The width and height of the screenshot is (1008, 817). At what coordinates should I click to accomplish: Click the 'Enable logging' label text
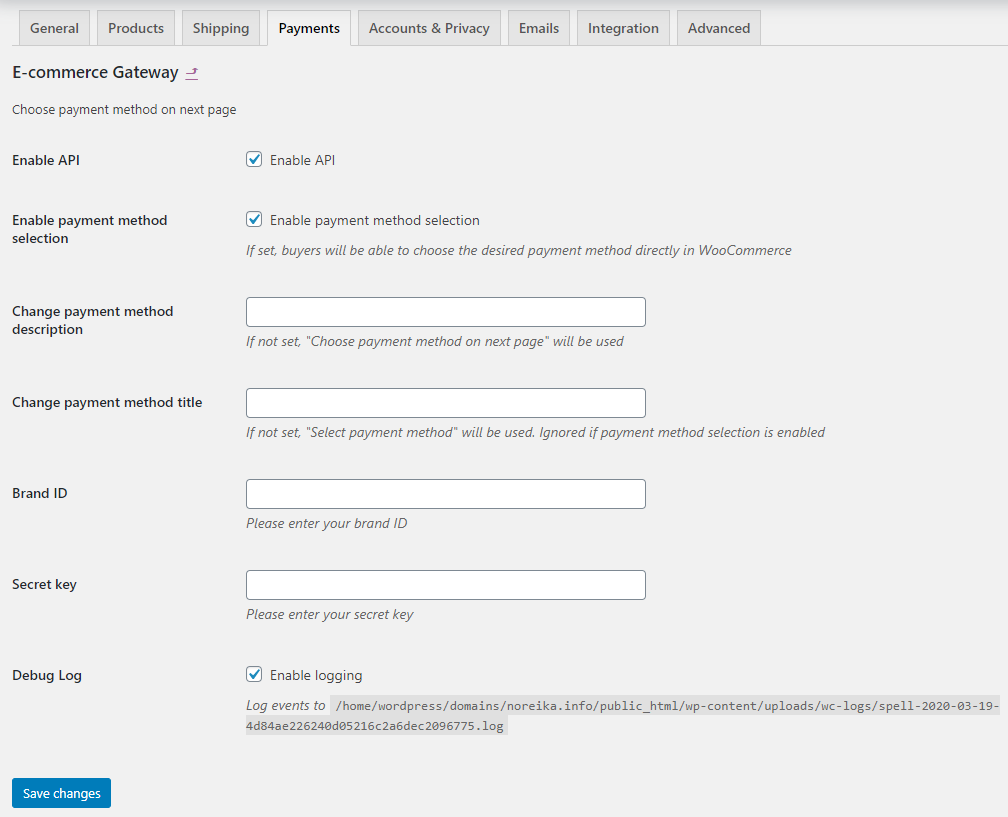[x=316, y=676]
